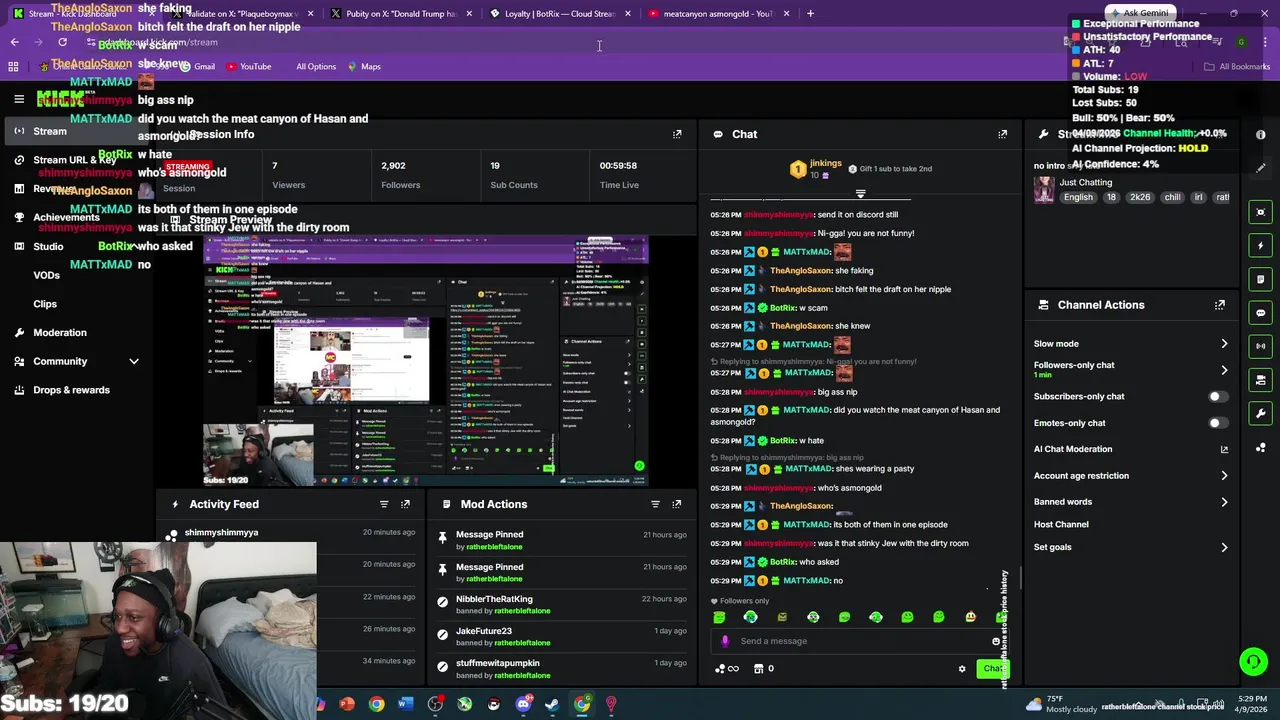Toggle Emotes-only chat switch
The height and width of the screenshot is (720, 1280).
(x=1217, y=423)
